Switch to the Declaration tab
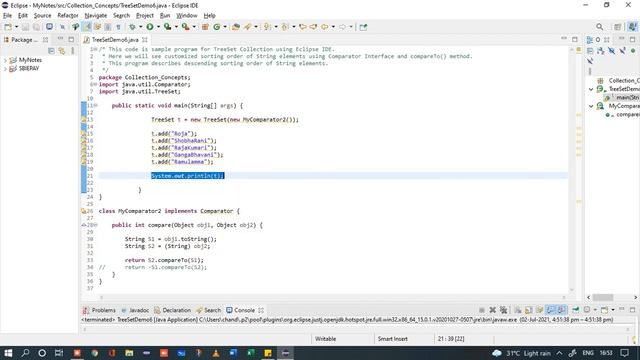The image size is (640, 360). tap(172, 310)
